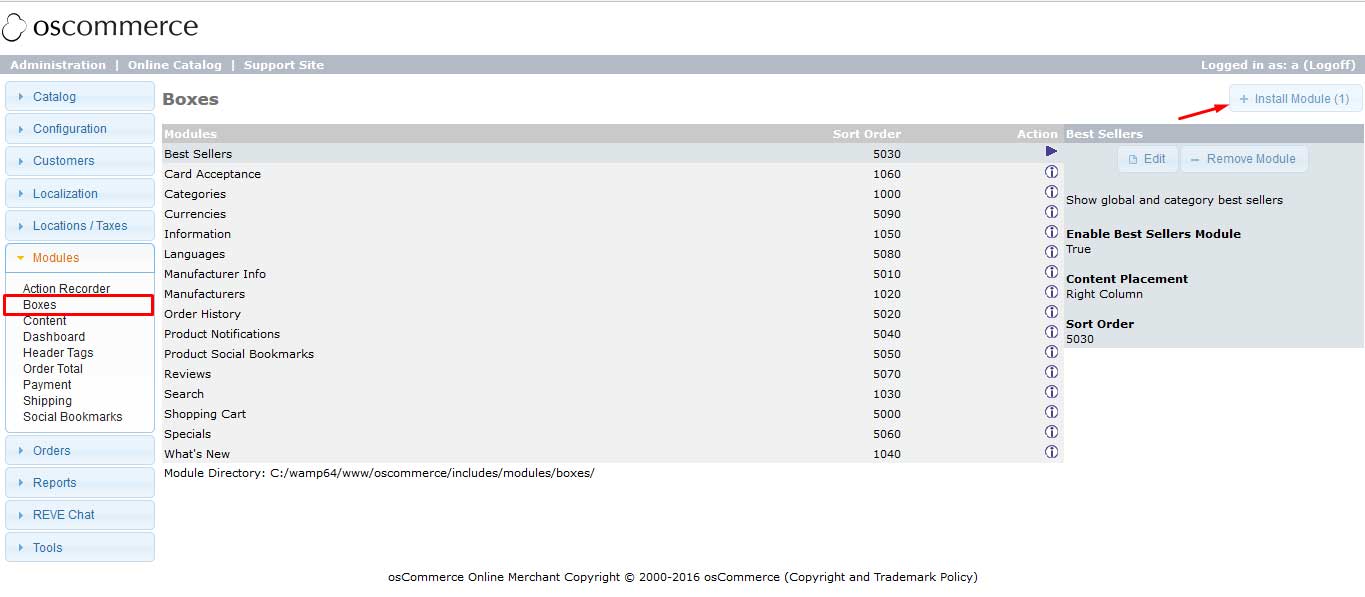Click info icon in Information row
The image size is (1365, 597).
point(1051,232)
